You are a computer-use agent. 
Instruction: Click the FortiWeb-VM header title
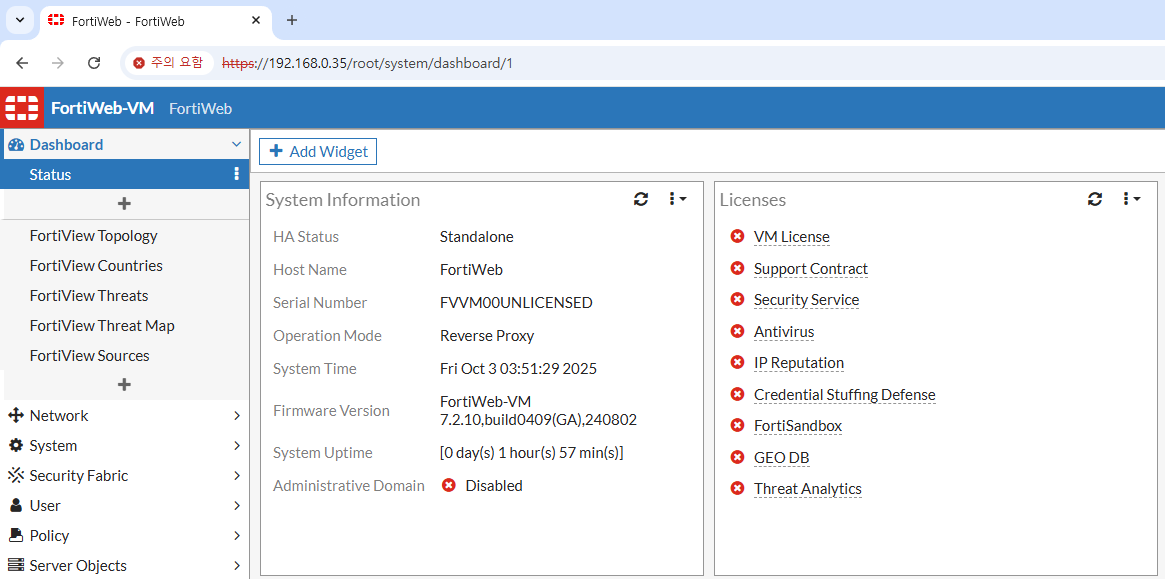[103, 109]
